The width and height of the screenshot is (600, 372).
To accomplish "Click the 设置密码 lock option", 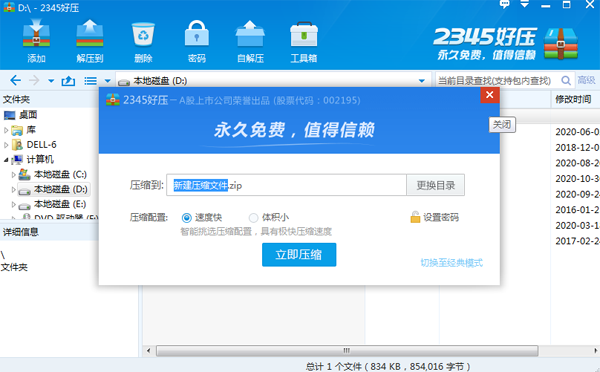I will point(434,217).
